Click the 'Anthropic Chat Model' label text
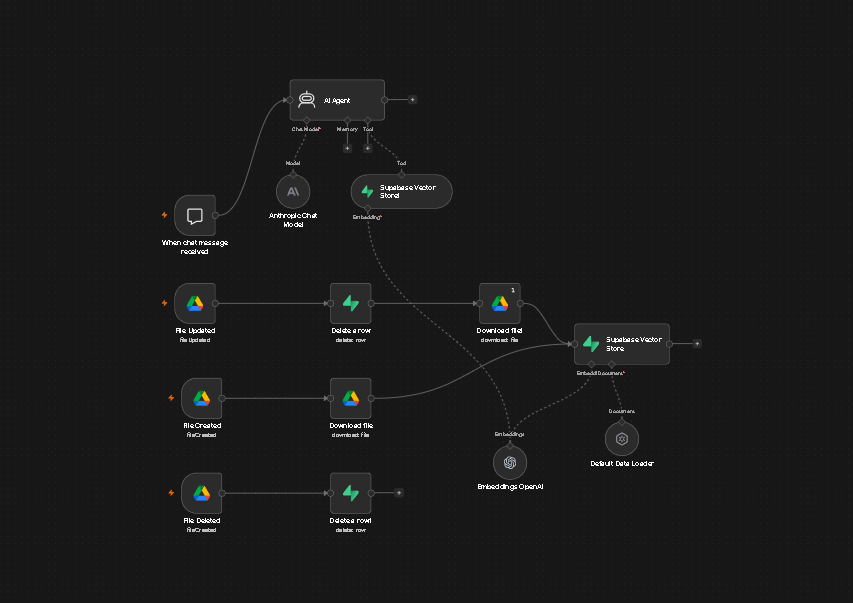The image size is (853, 603). 293,220
